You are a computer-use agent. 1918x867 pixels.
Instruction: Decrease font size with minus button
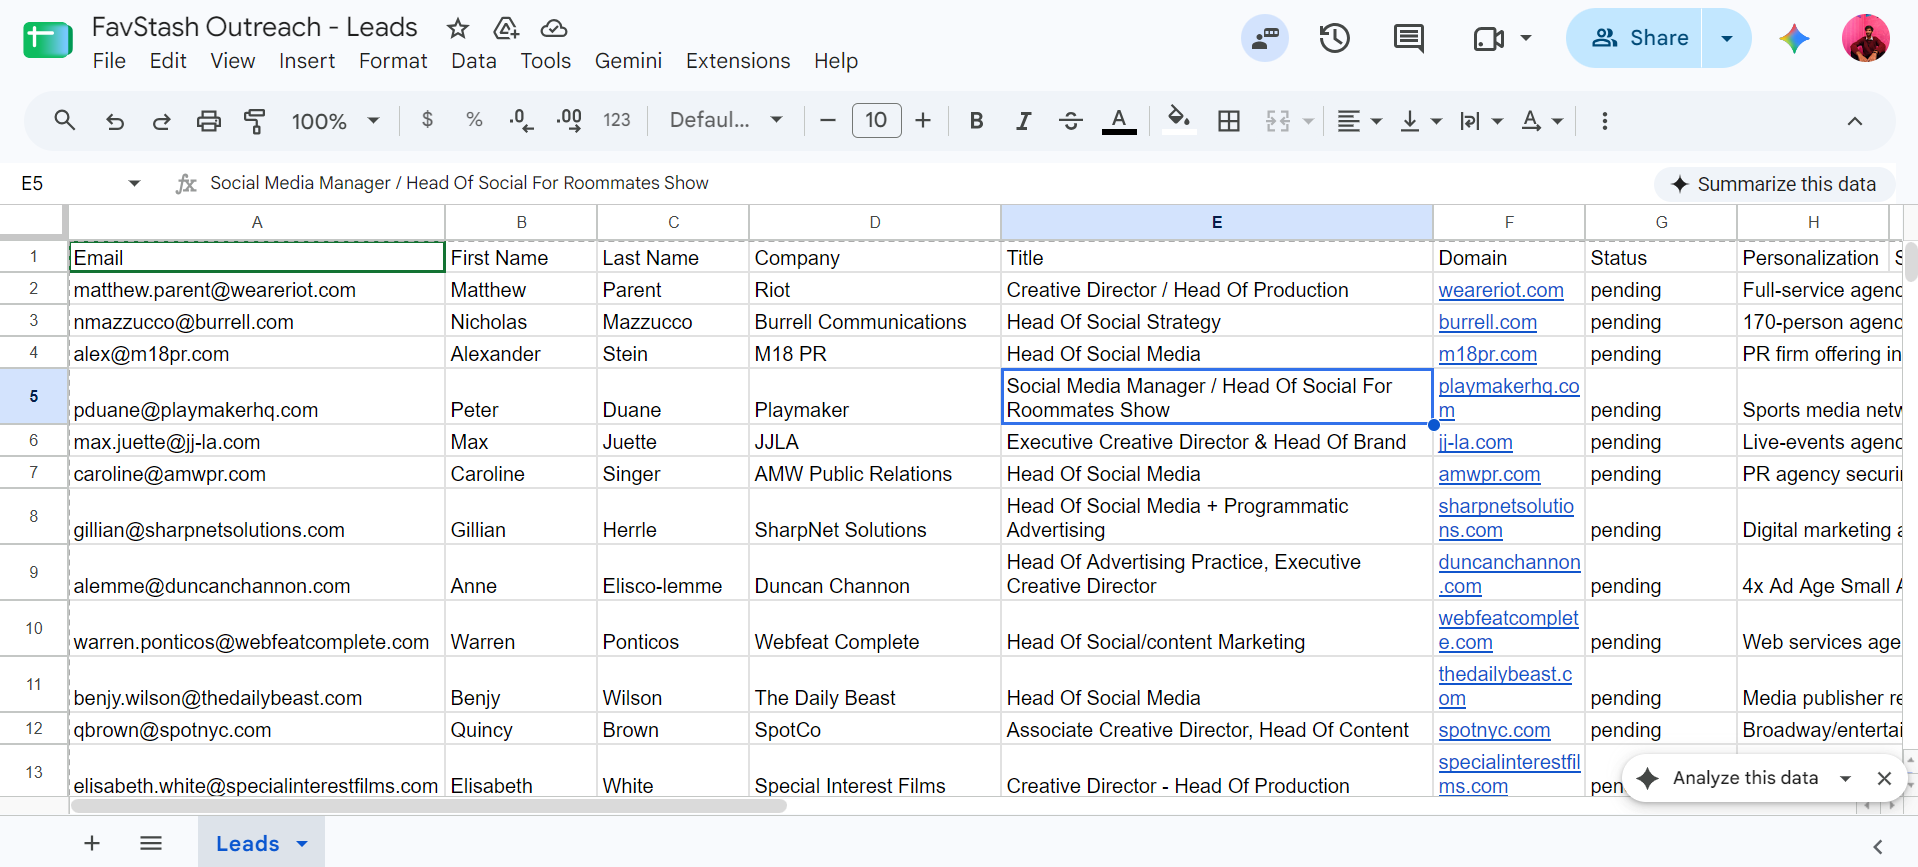click(827, 120)
